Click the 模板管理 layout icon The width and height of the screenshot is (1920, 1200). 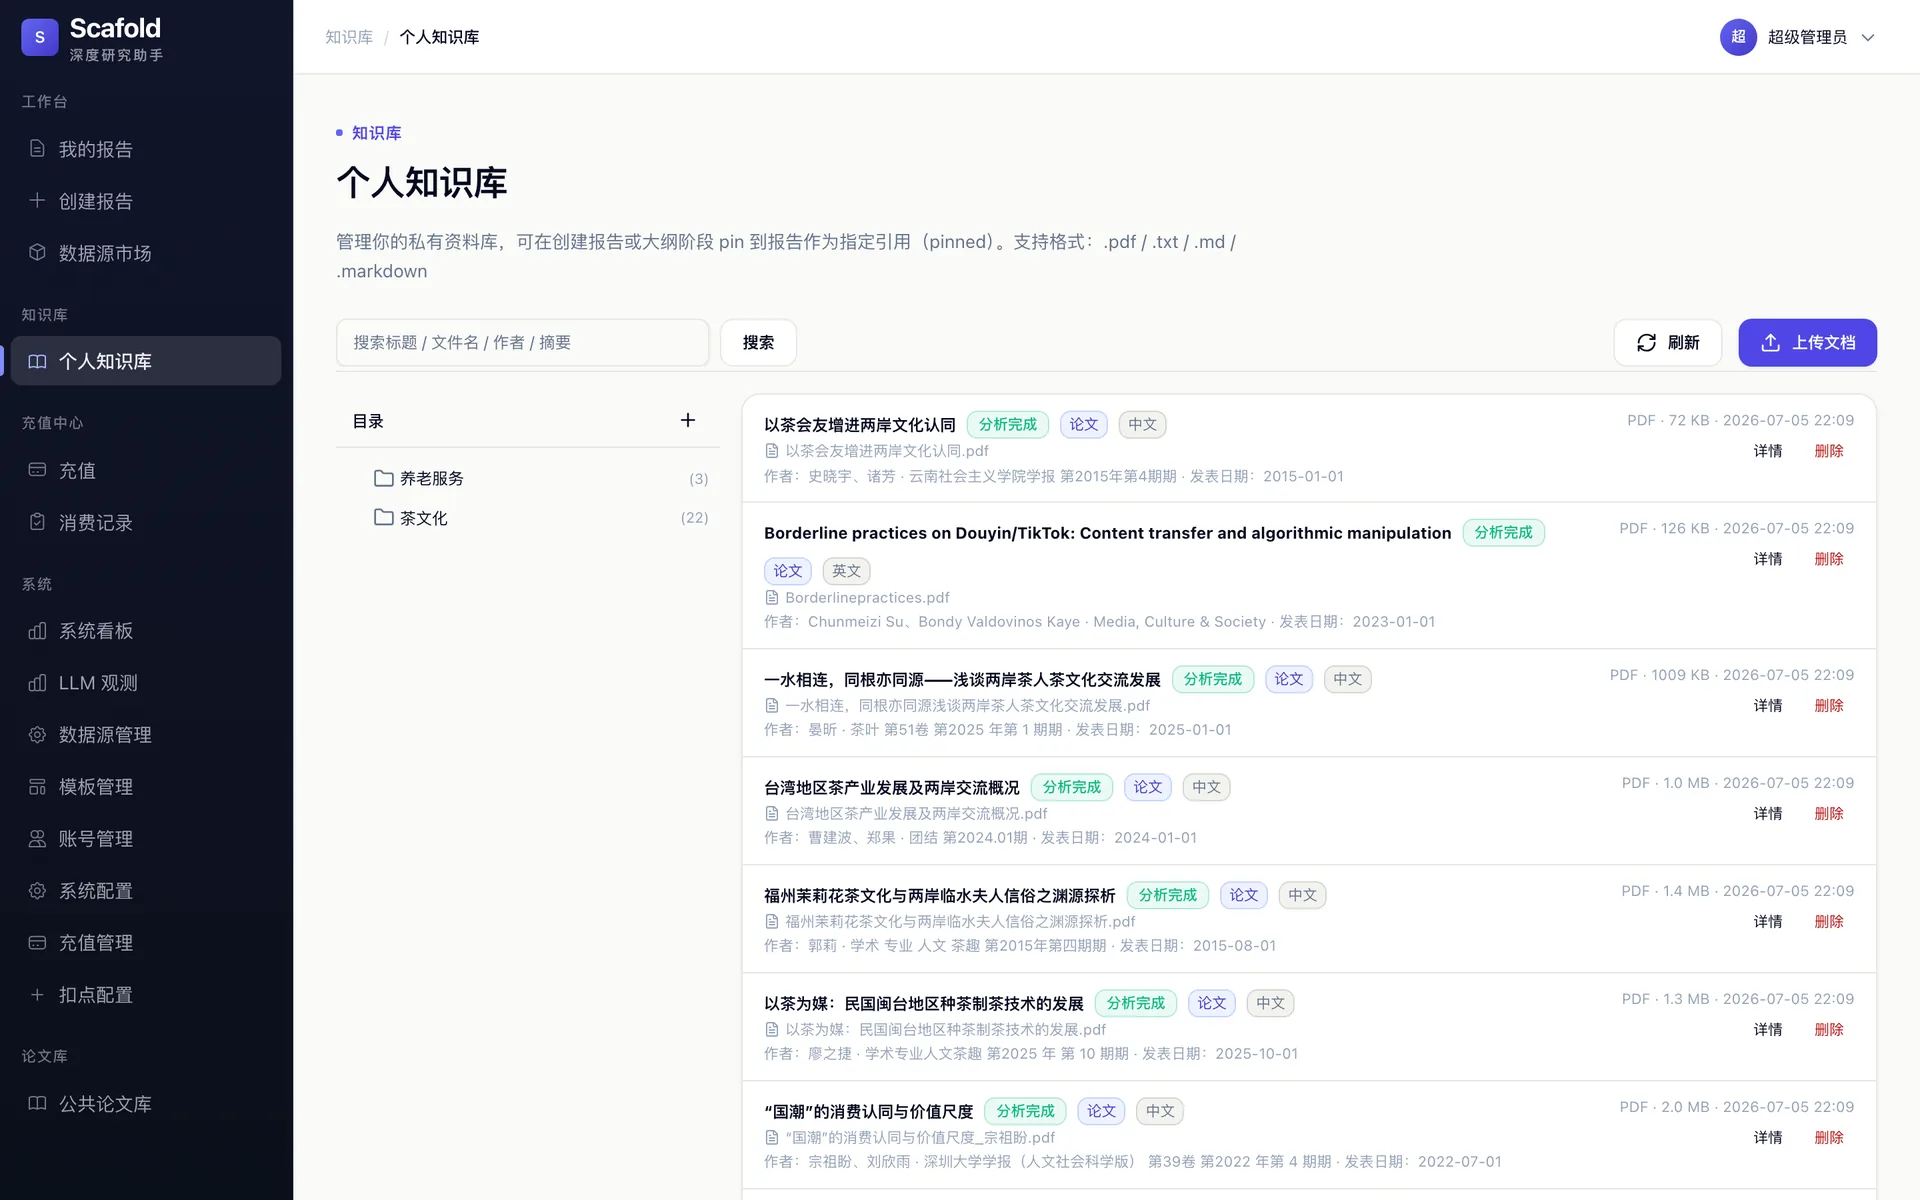37,787
